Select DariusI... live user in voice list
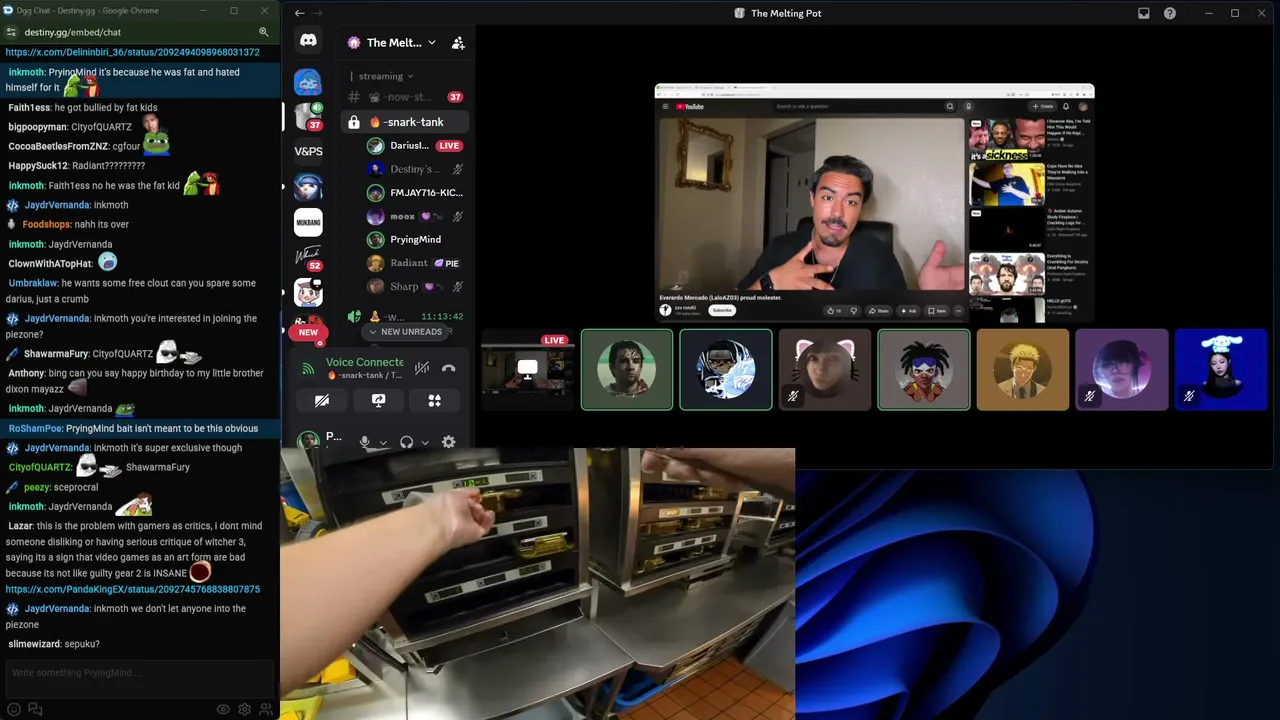Viewport: 1280px width, 720px height. pyautogui.click(x=415, y=146)
